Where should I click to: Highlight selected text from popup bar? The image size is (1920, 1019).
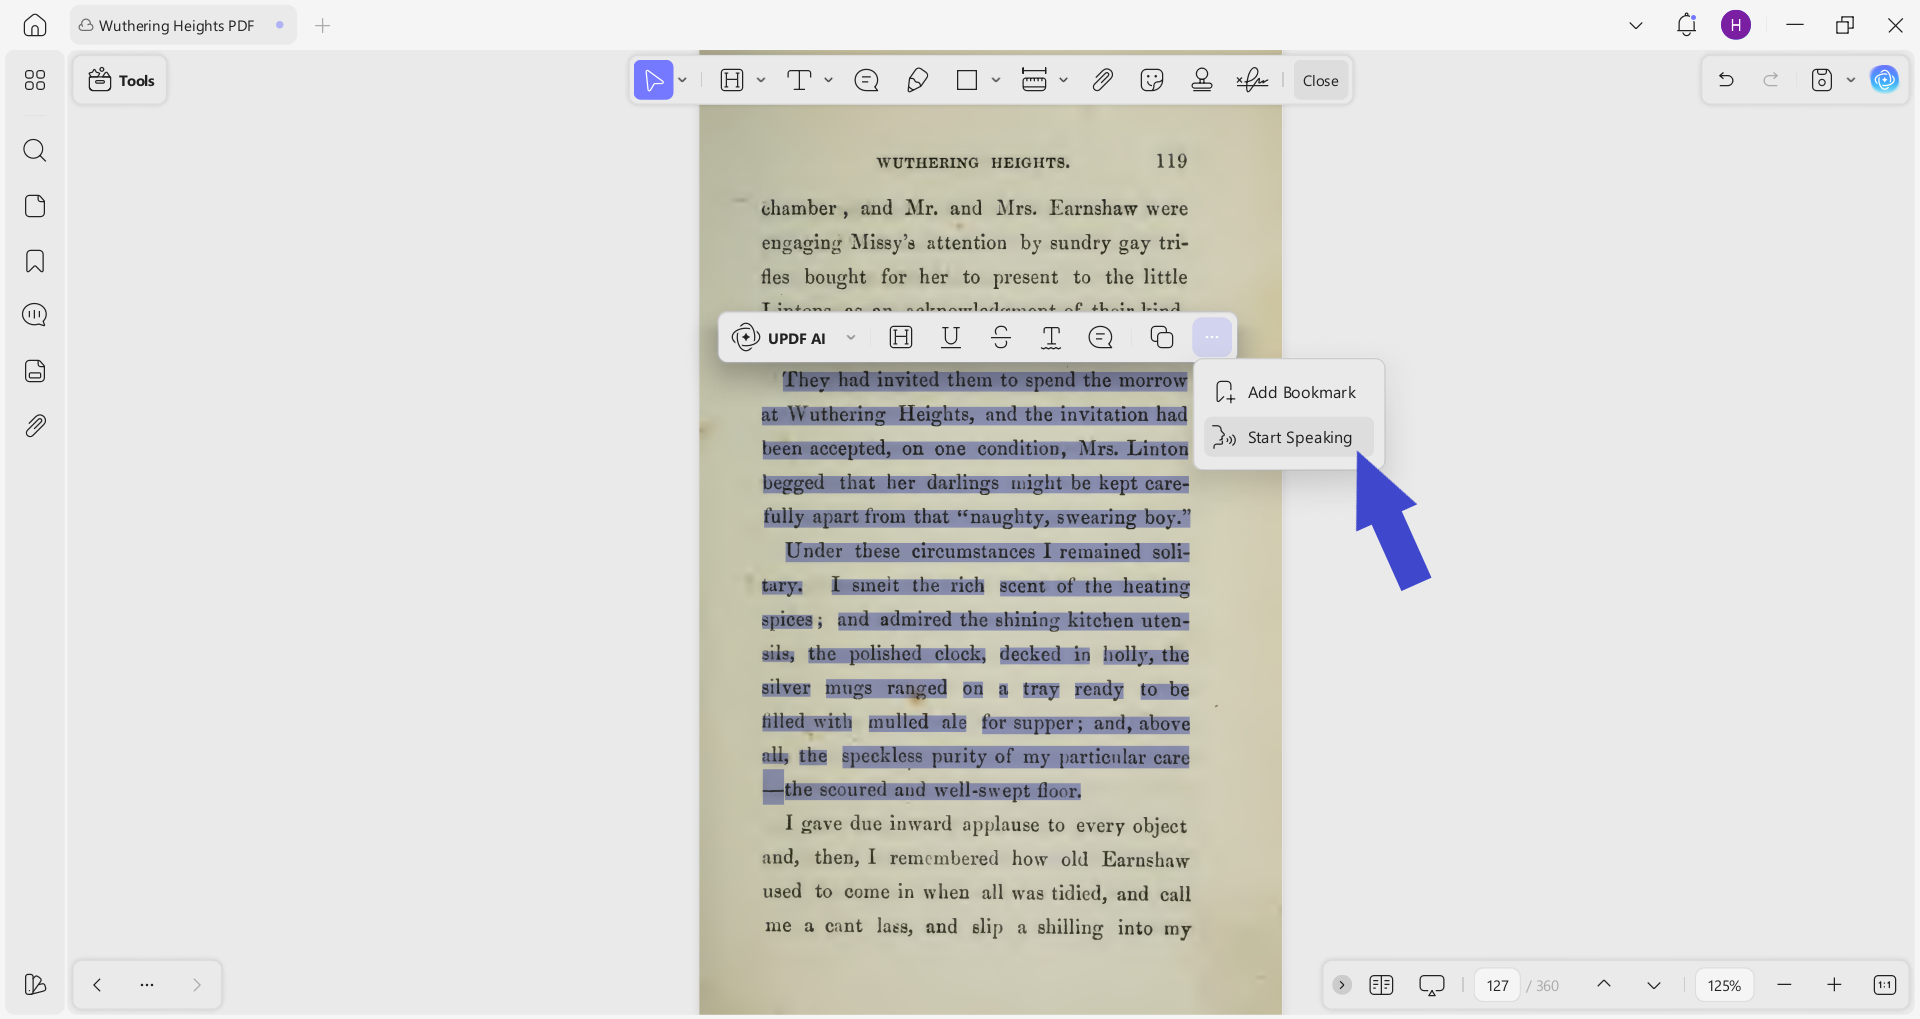pyautogui.click(x=901, y=338)
